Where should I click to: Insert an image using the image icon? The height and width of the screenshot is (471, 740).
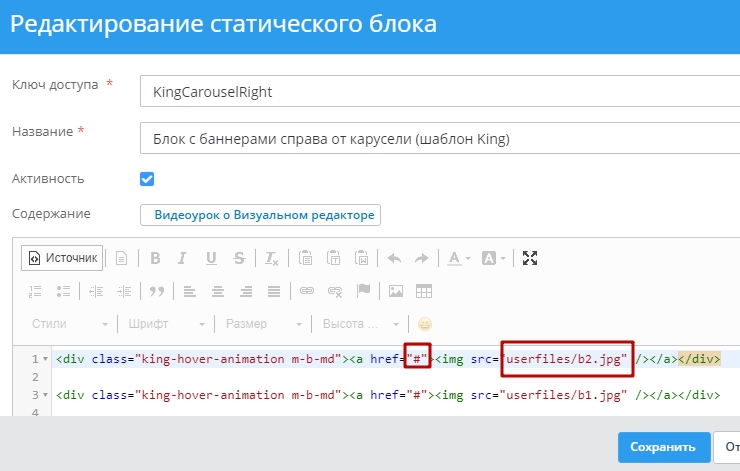click(x=396, y=291)
